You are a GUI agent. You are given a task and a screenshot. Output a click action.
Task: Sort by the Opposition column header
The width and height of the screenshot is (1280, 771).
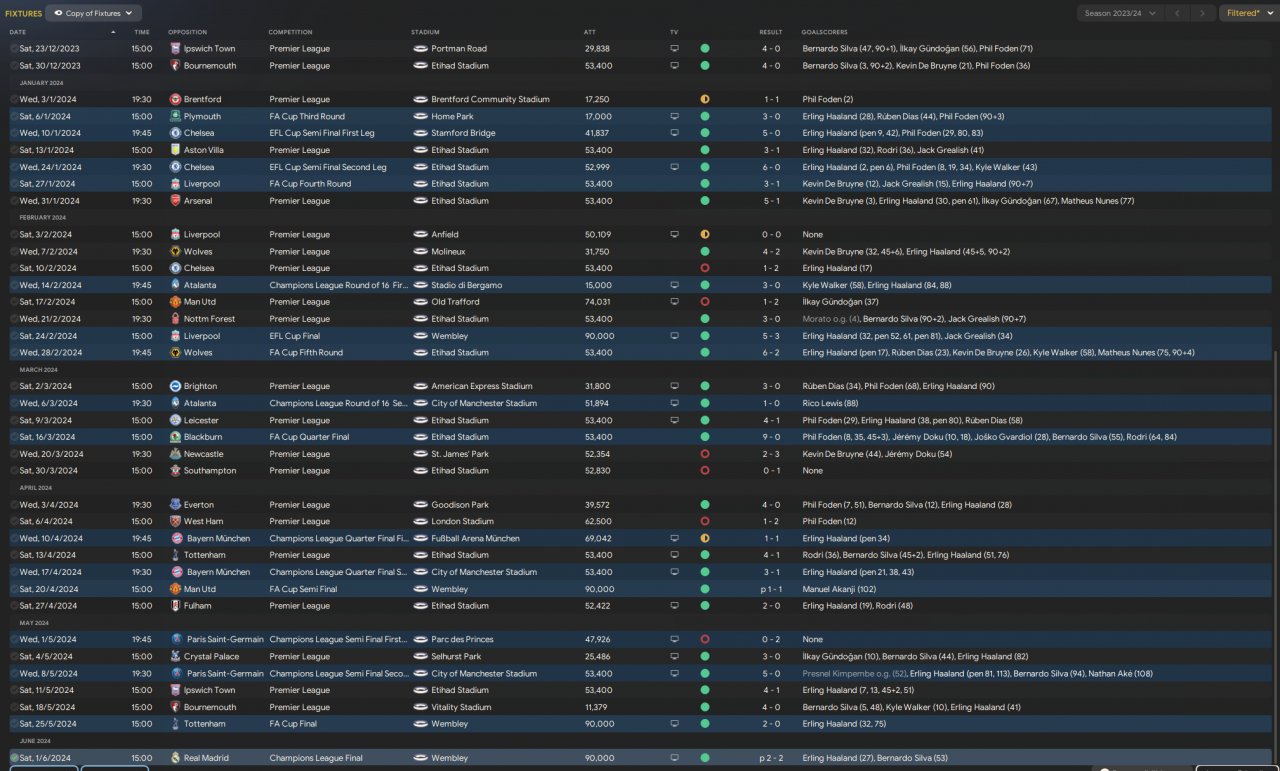point(188,32)
